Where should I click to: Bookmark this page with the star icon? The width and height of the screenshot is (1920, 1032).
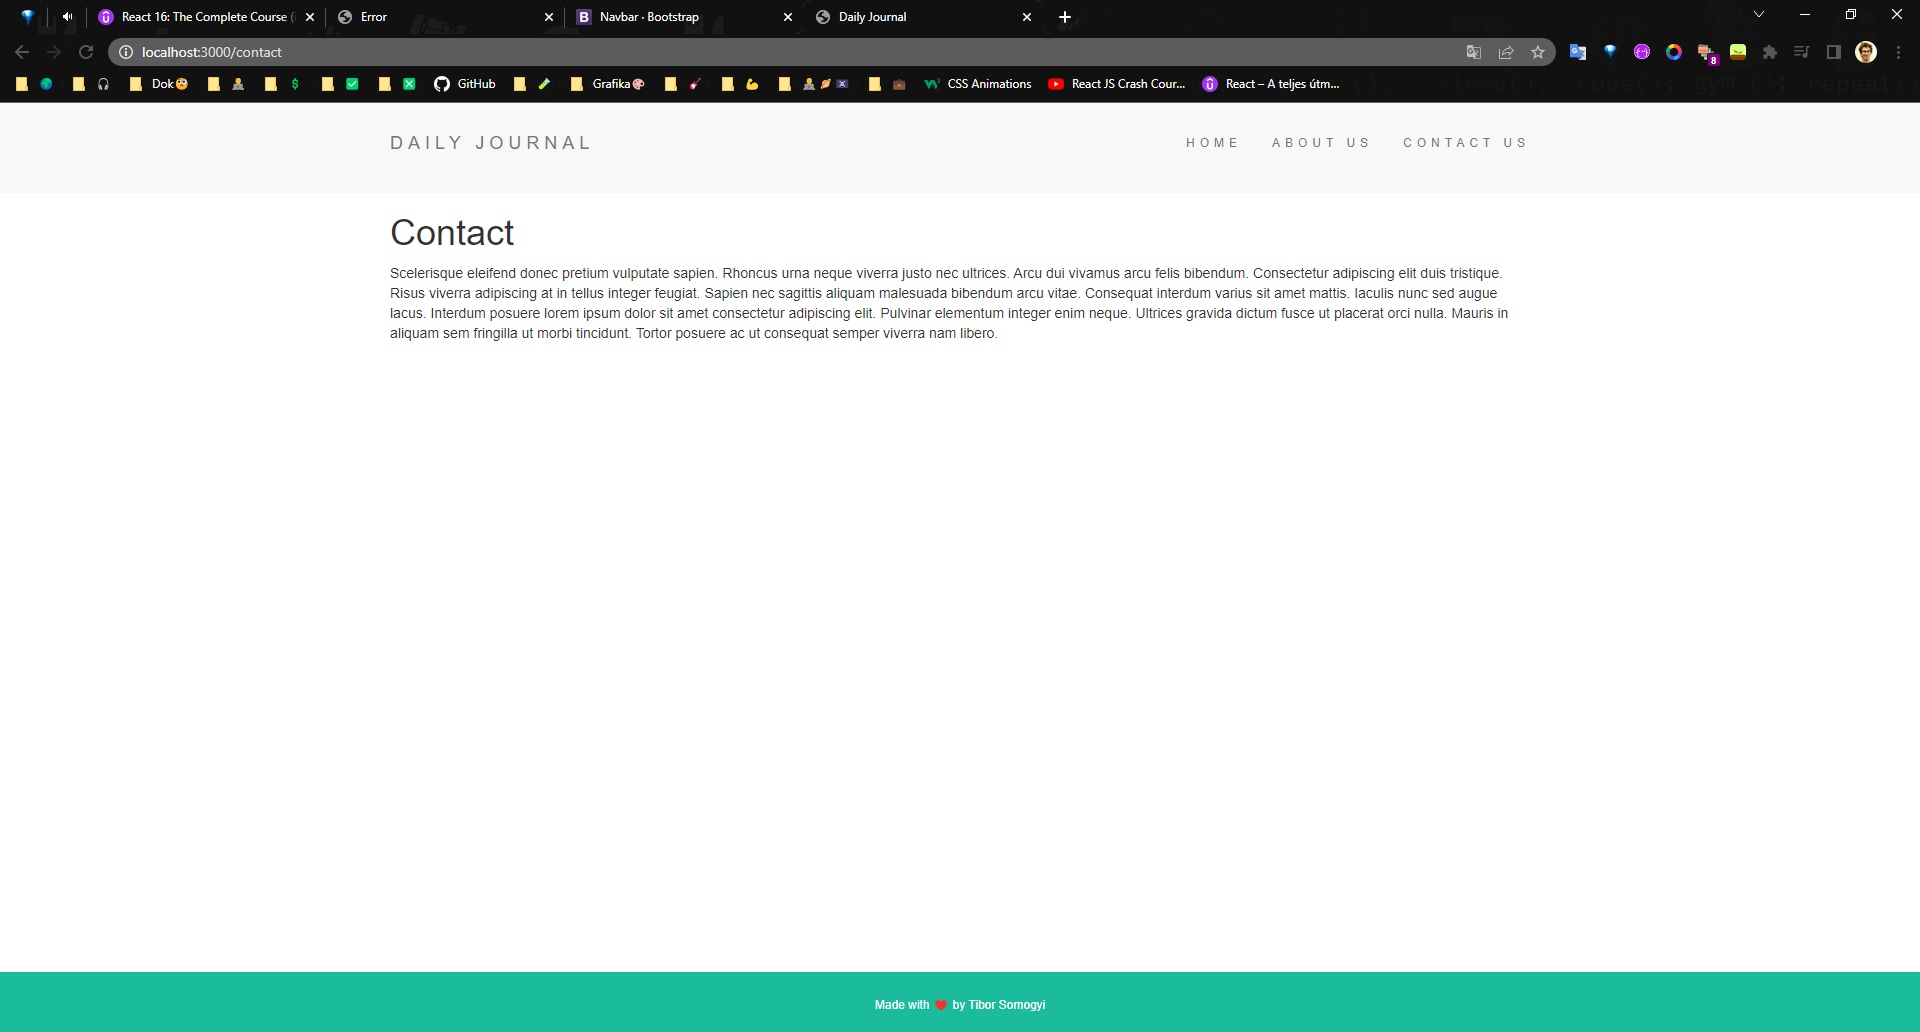(x=1538, y=52)
